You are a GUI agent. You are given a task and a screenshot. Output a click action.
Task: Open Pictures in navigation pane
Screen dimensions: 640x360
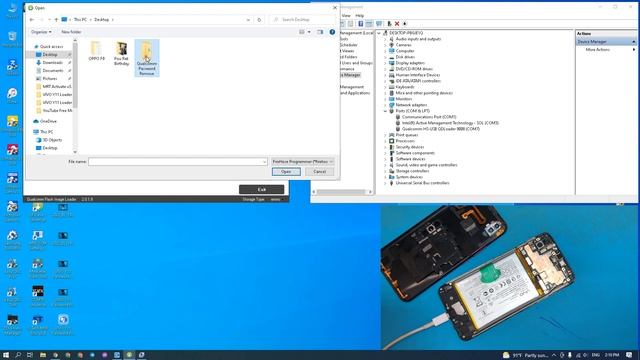pos(50,78)
